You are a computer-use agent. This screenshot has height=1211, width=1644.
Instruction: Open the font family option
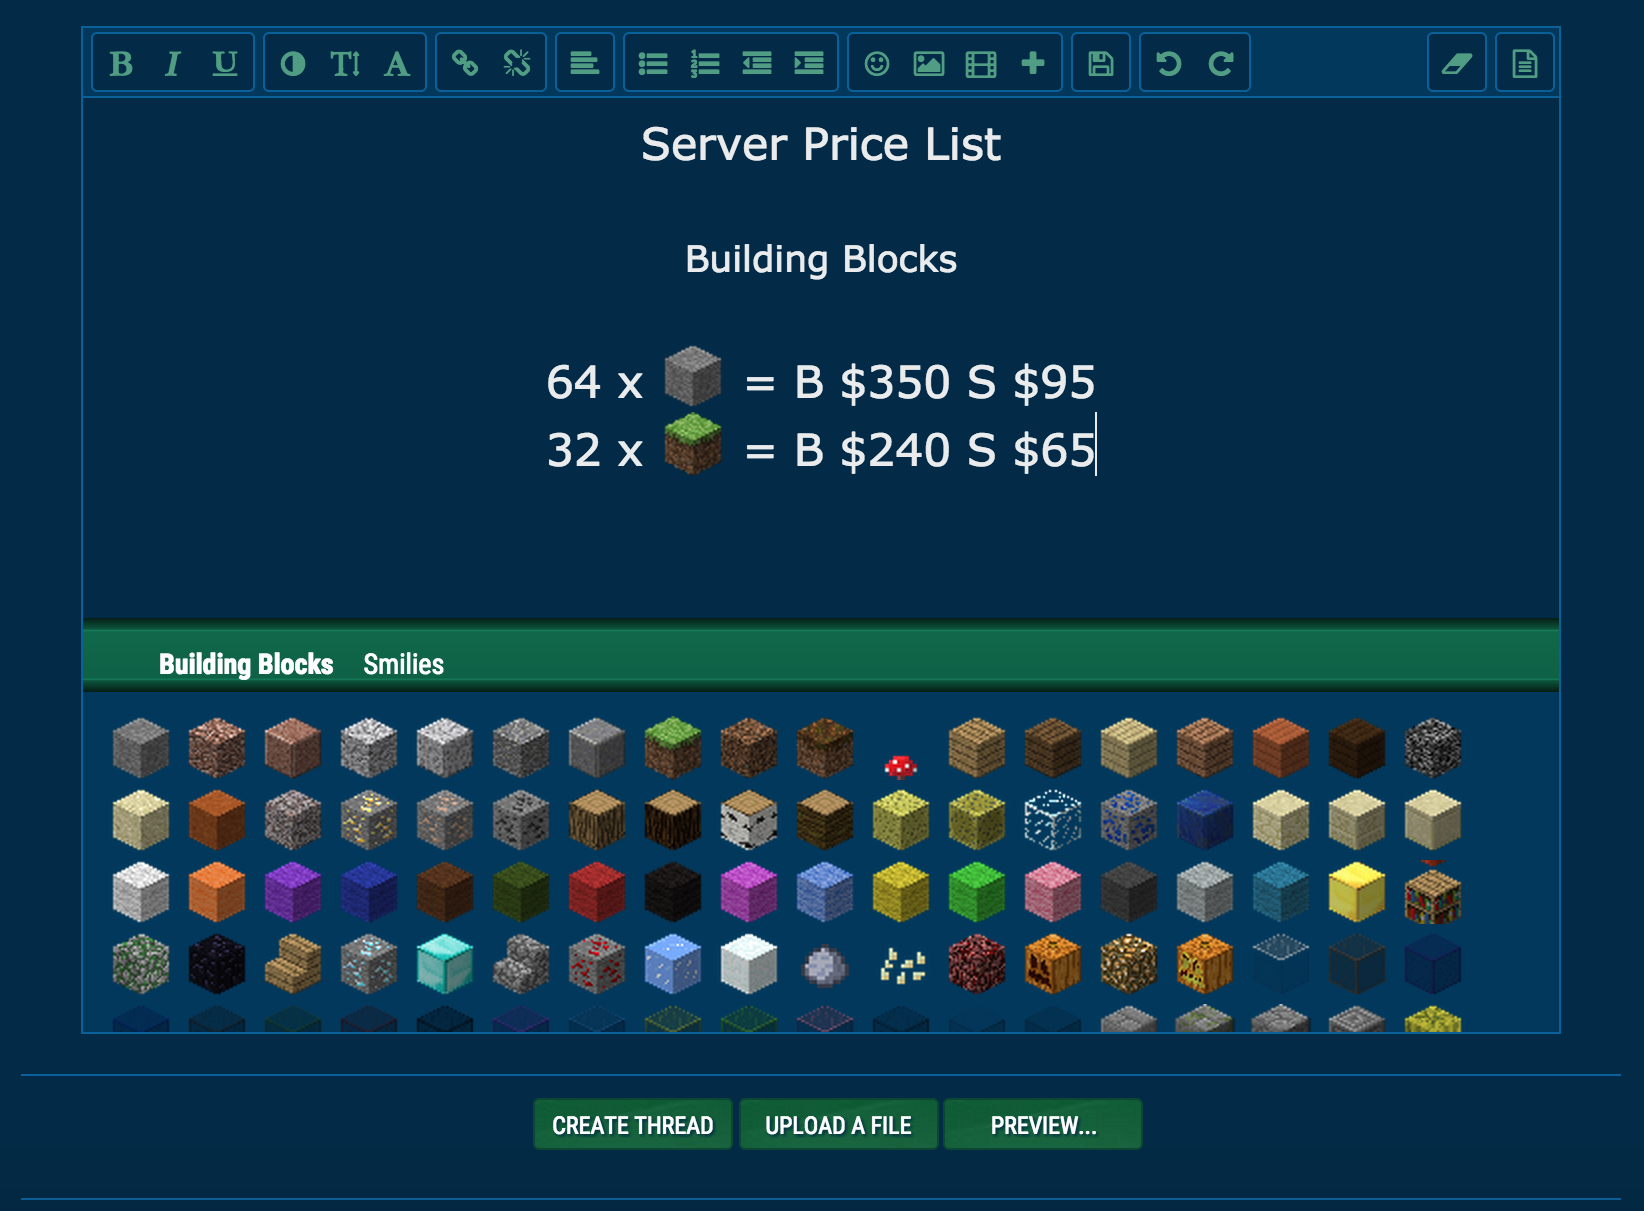pyautogui.click(x=397, y=64)
